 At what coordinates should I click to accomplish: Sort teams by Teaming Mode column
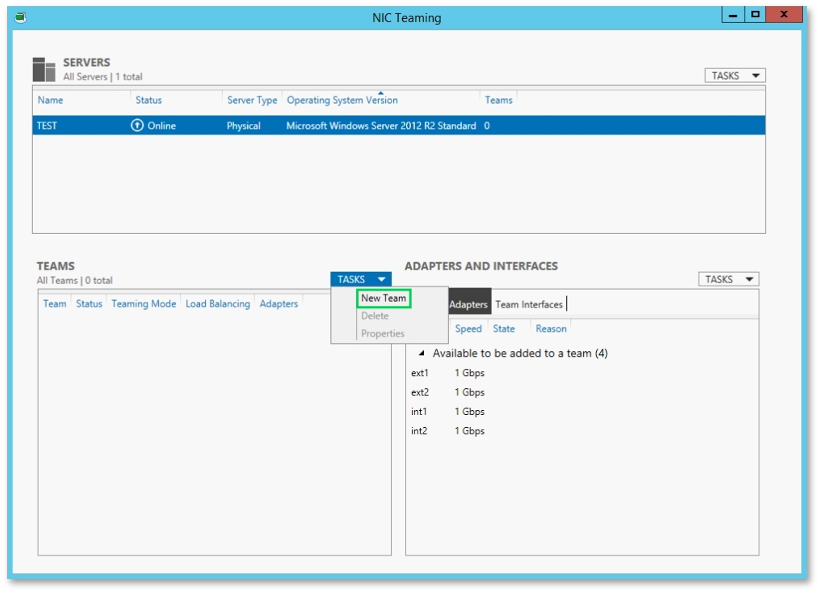pyautogui.click(x=144, y=304)
